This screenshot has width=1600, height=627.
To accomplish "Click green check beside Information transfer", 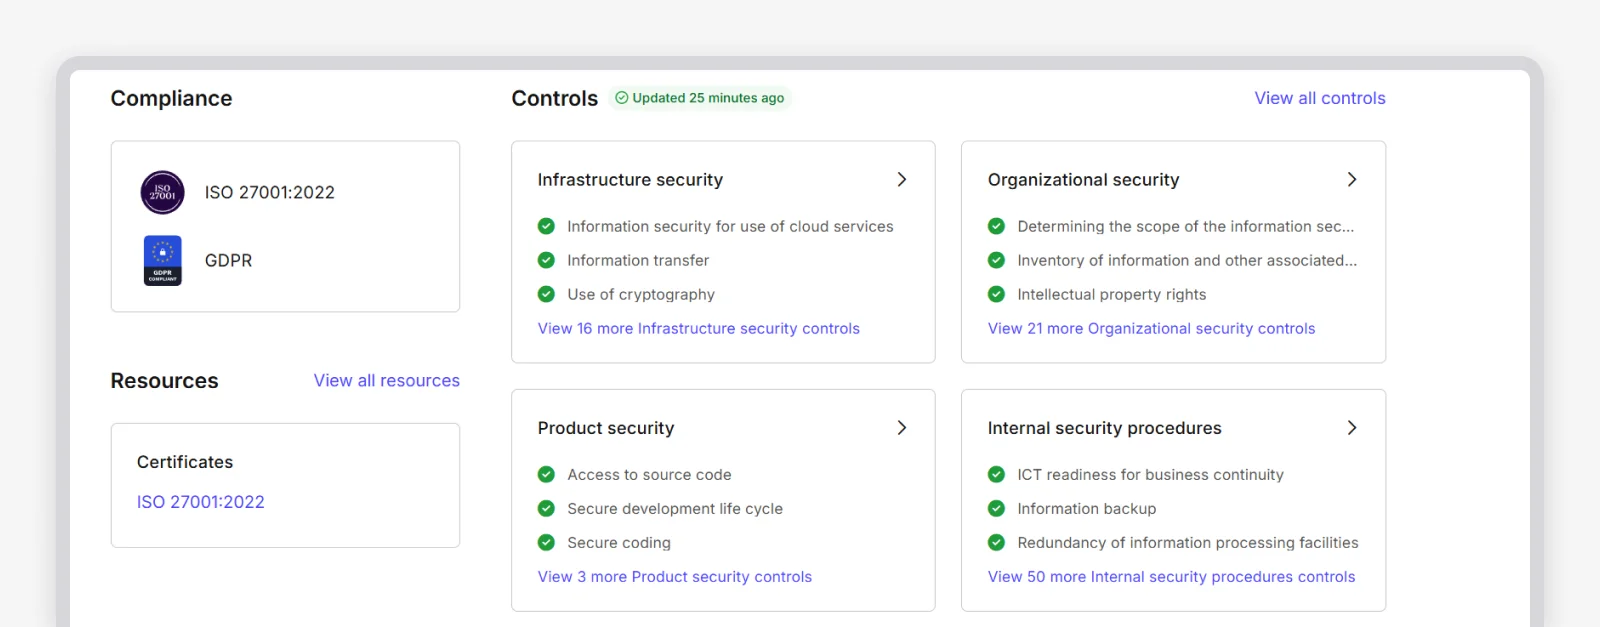I will pyautogui.click(x=546, y=260).
